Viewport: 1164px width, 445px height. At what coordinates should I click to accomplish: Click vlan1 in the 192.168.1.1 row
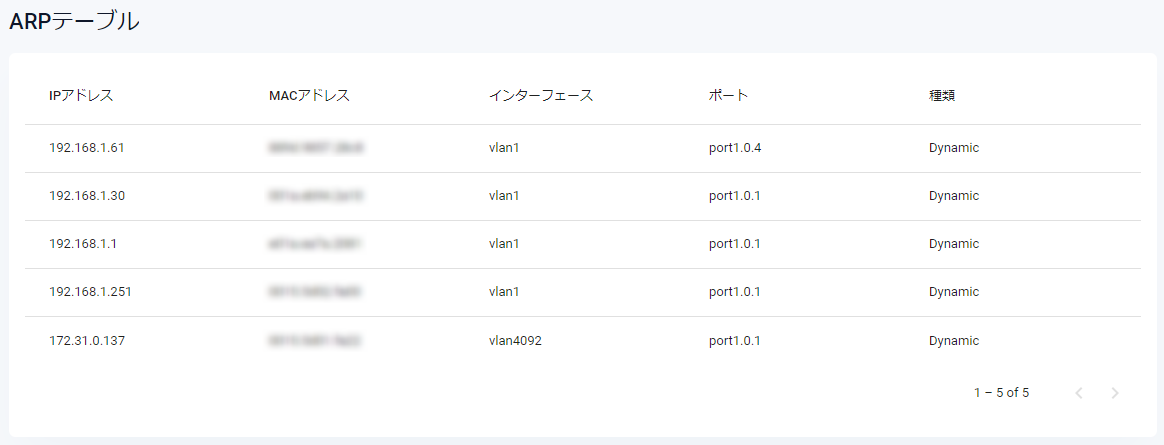coord(504,244)
